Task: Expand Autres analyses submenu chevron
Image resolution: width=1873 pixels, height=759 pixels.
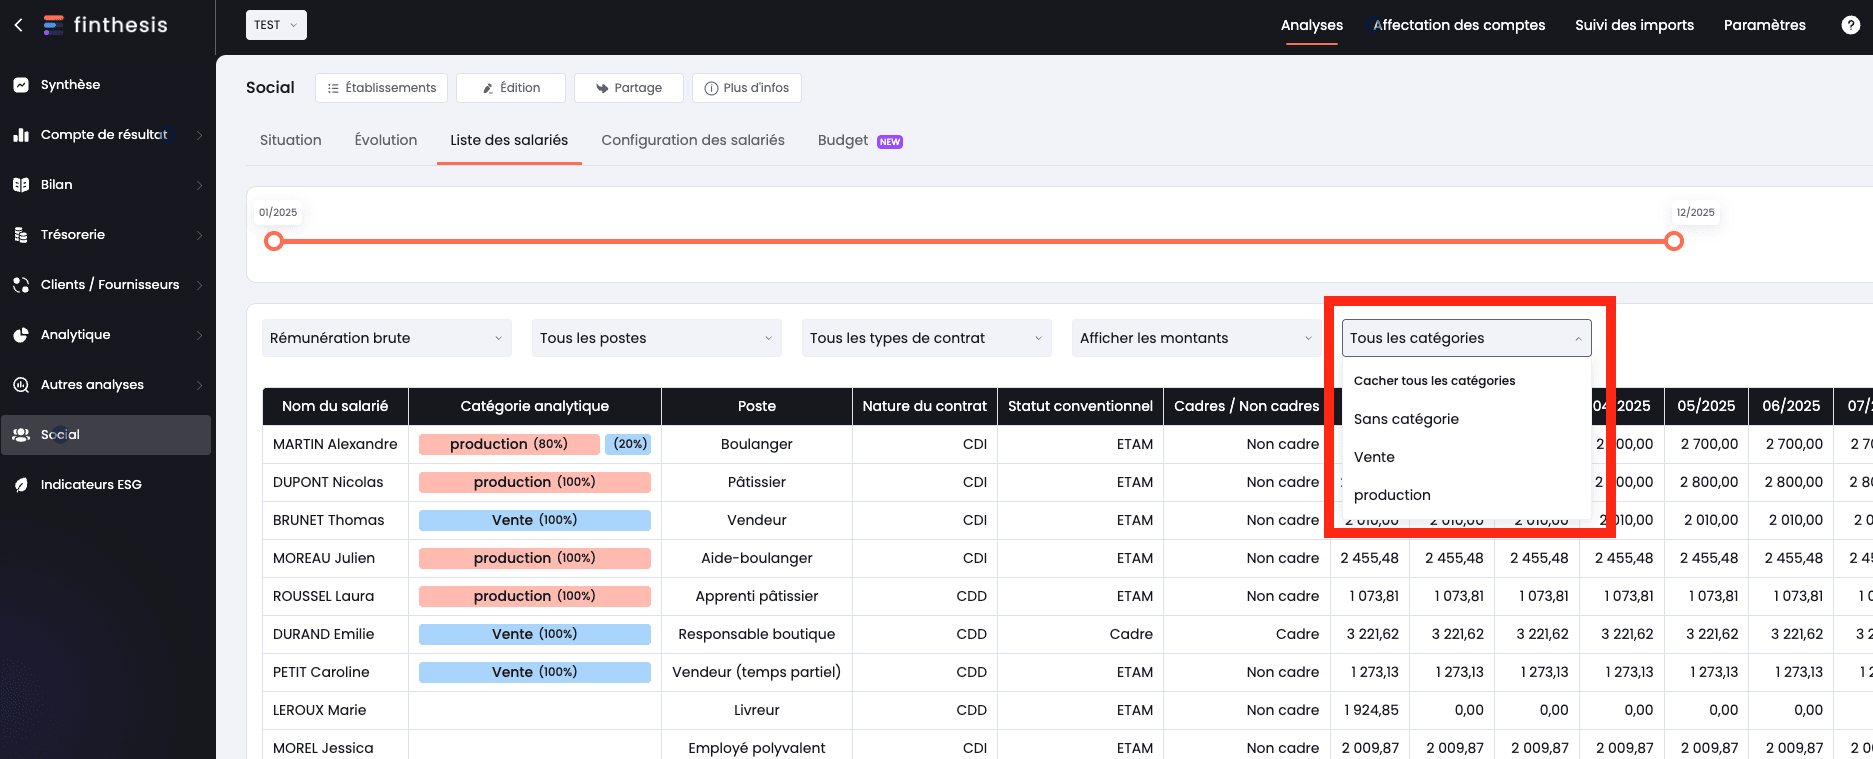Action: click(199, 385)
